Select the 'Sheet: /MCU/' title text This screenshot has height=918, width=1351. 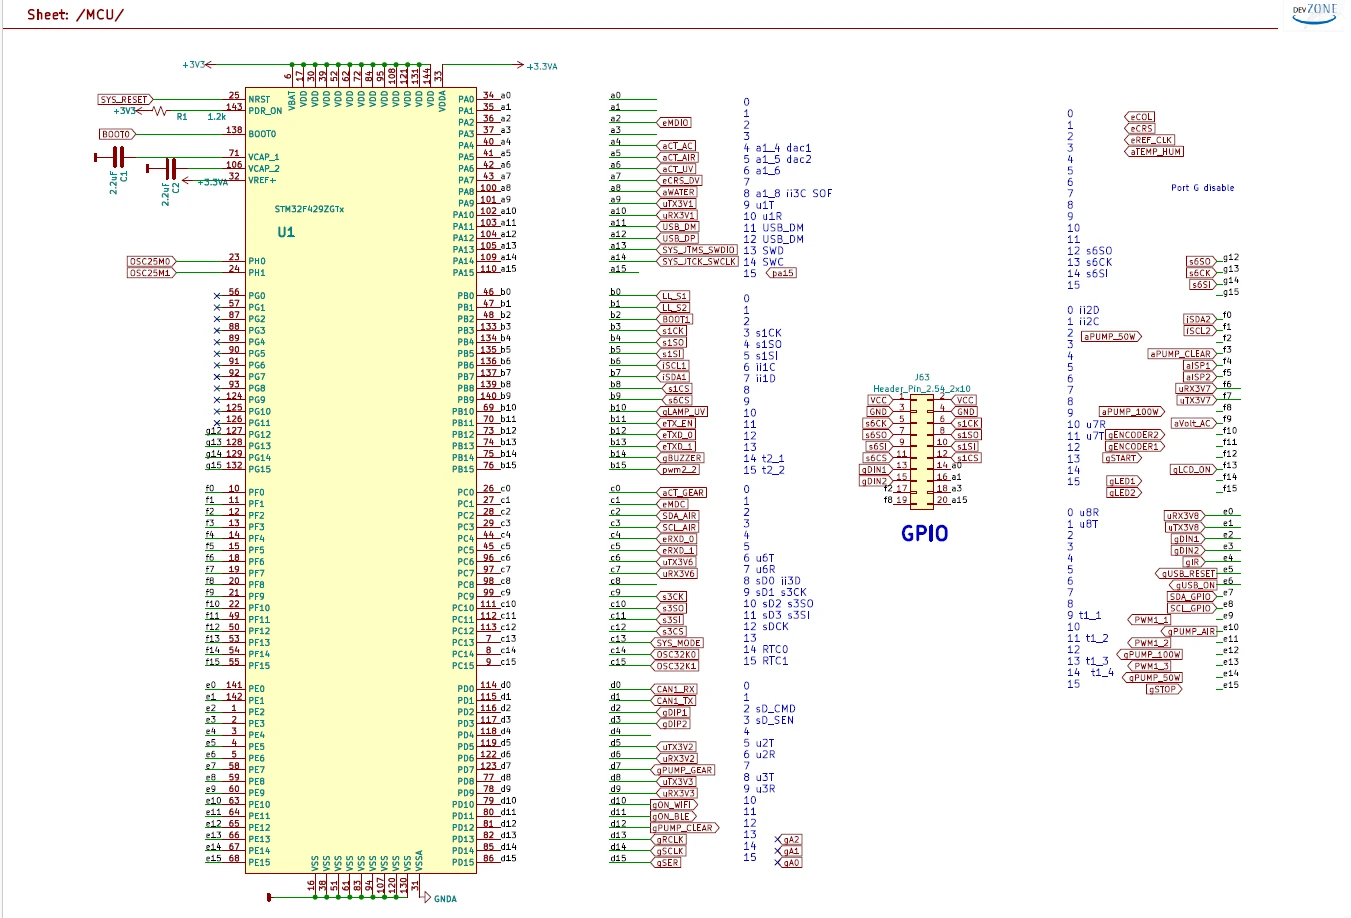76,14
